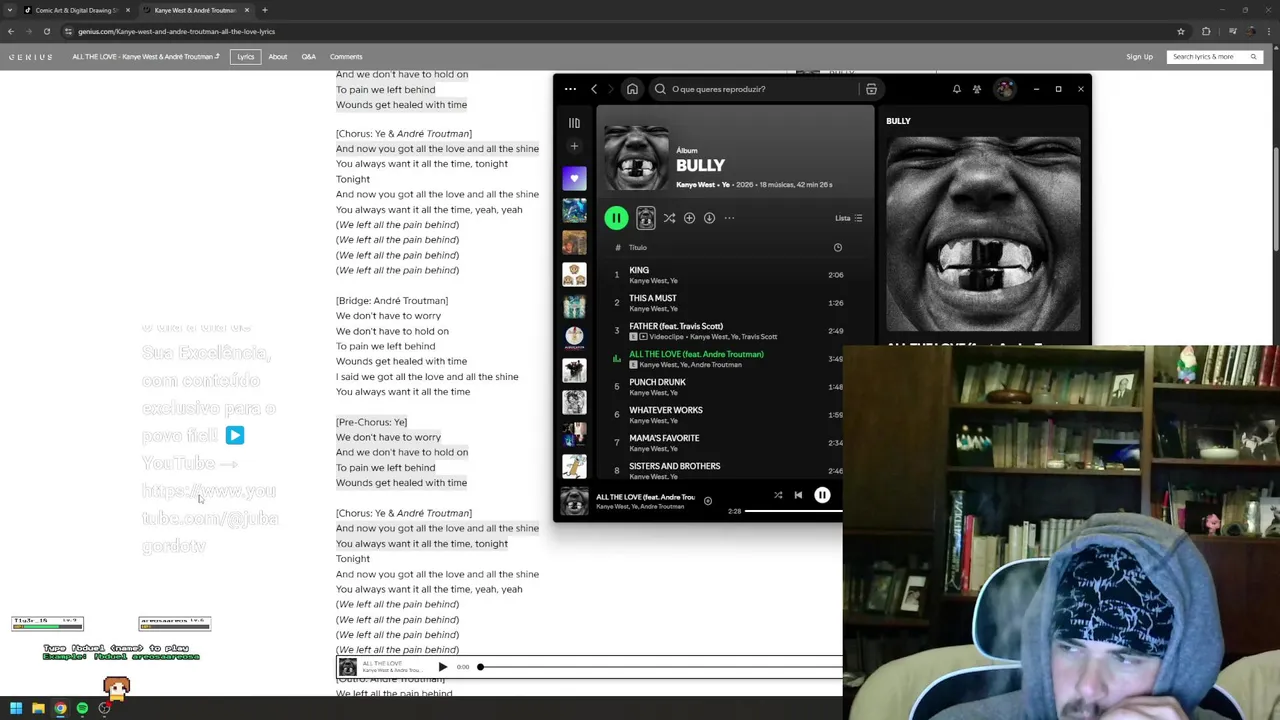Open the Q&A tab on Genius
The width and height of the screenshot is (1280, 720).
308,57
